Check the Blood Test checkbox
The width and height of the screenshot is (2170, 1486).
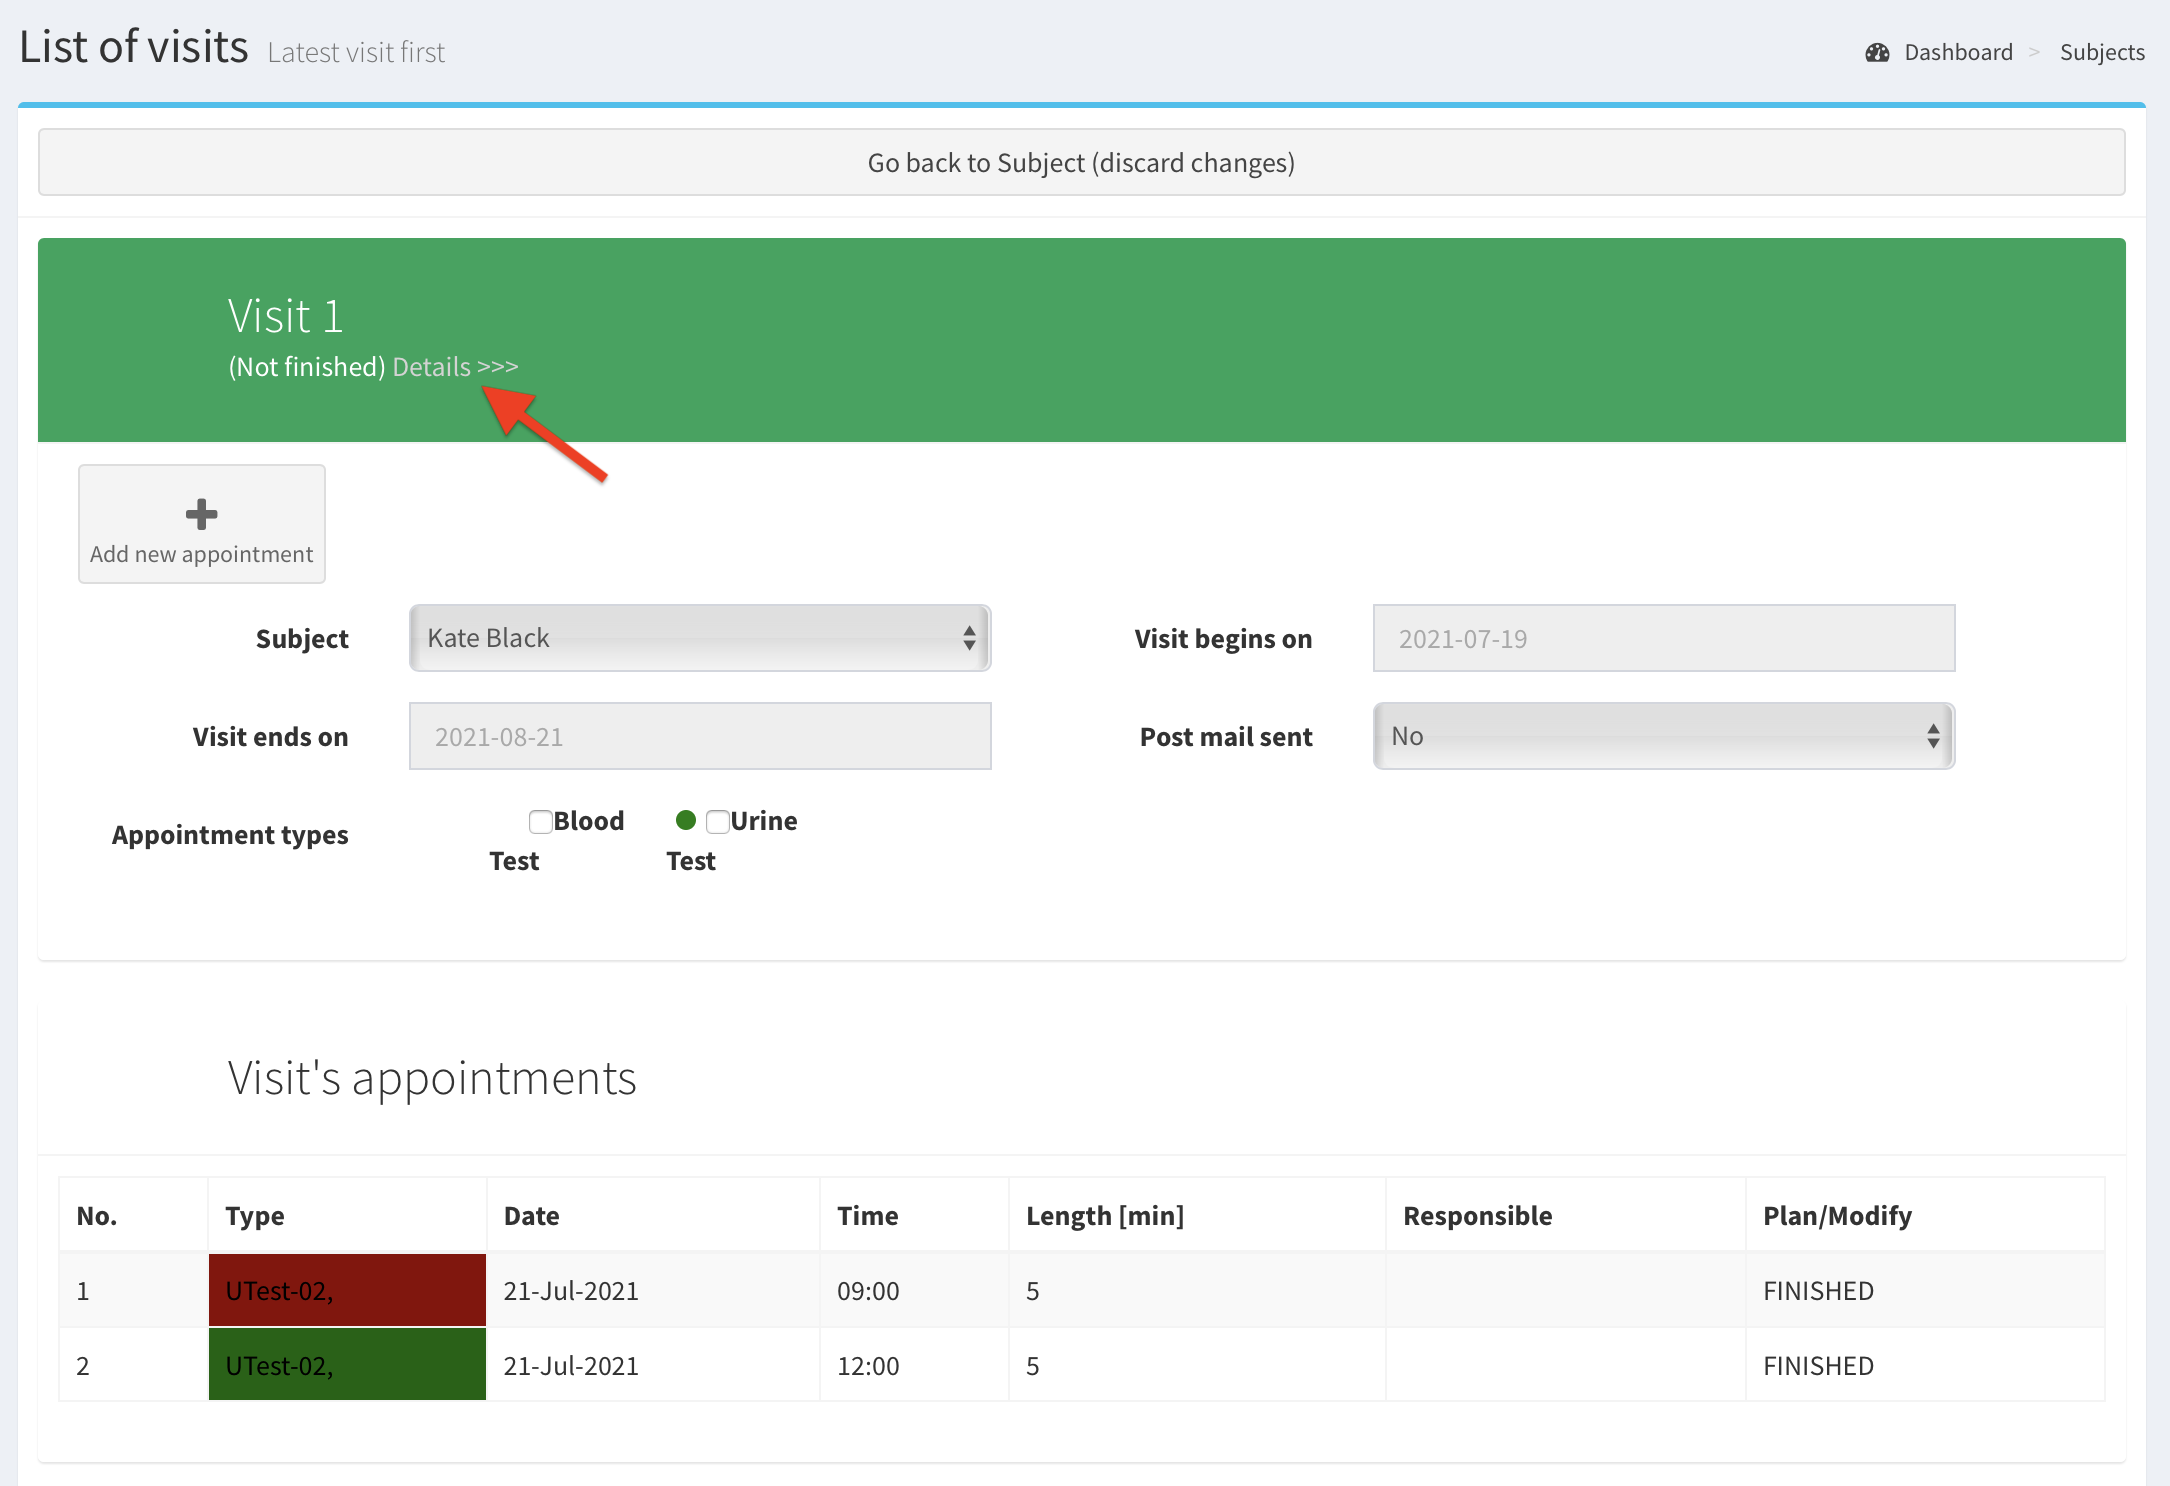point(541,822)
